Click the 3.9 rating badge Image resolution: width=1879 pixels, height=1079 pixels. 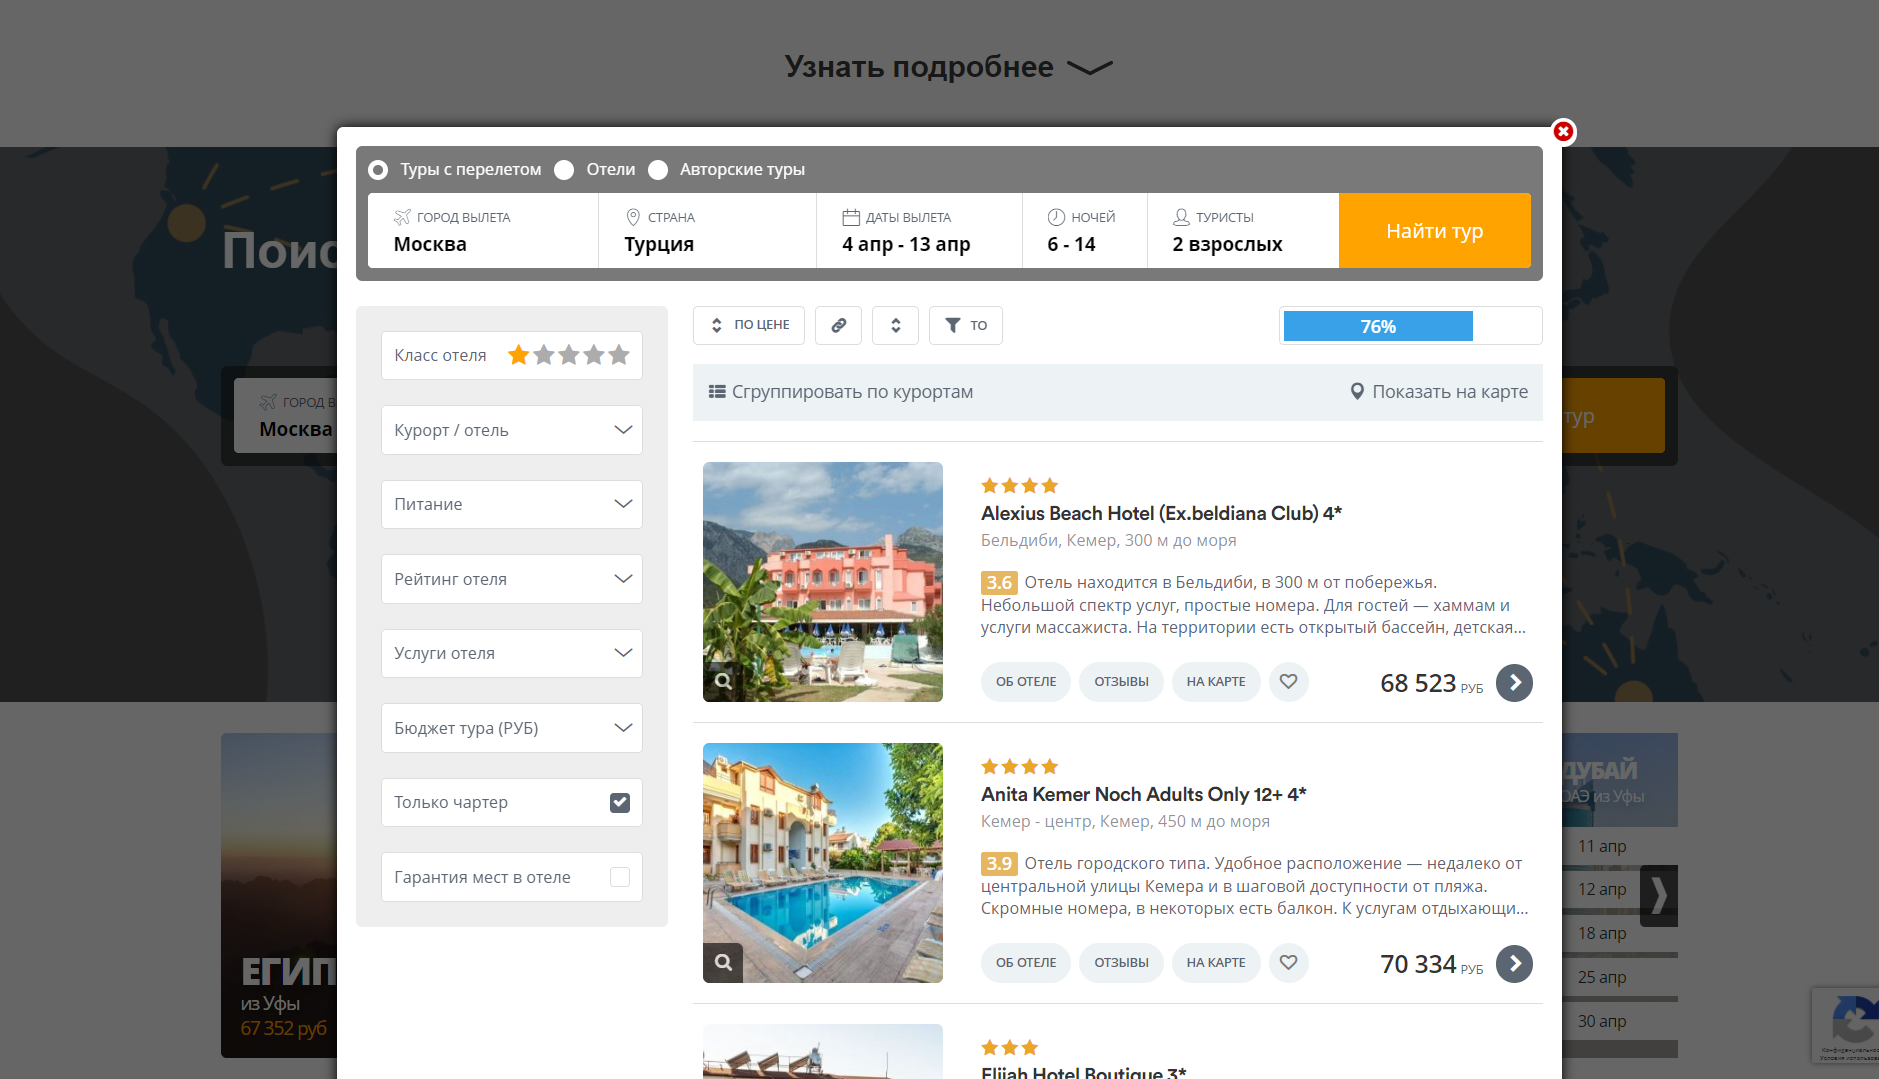click(x=999, y=864)
